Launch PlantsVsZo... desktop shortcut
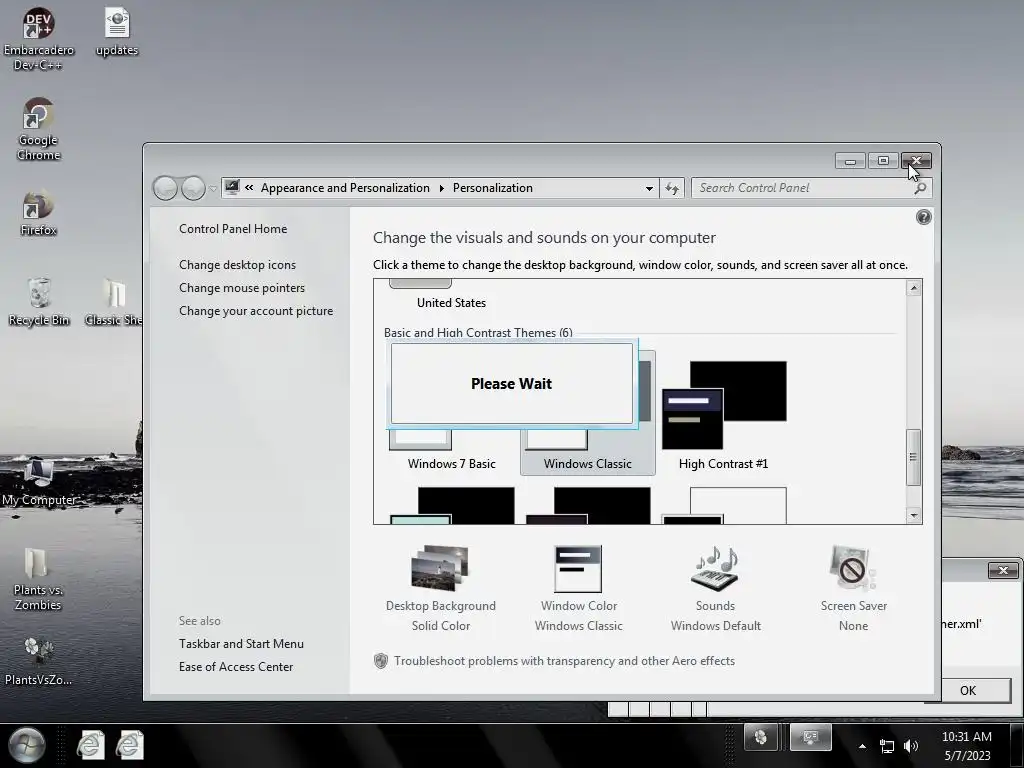 39,661
